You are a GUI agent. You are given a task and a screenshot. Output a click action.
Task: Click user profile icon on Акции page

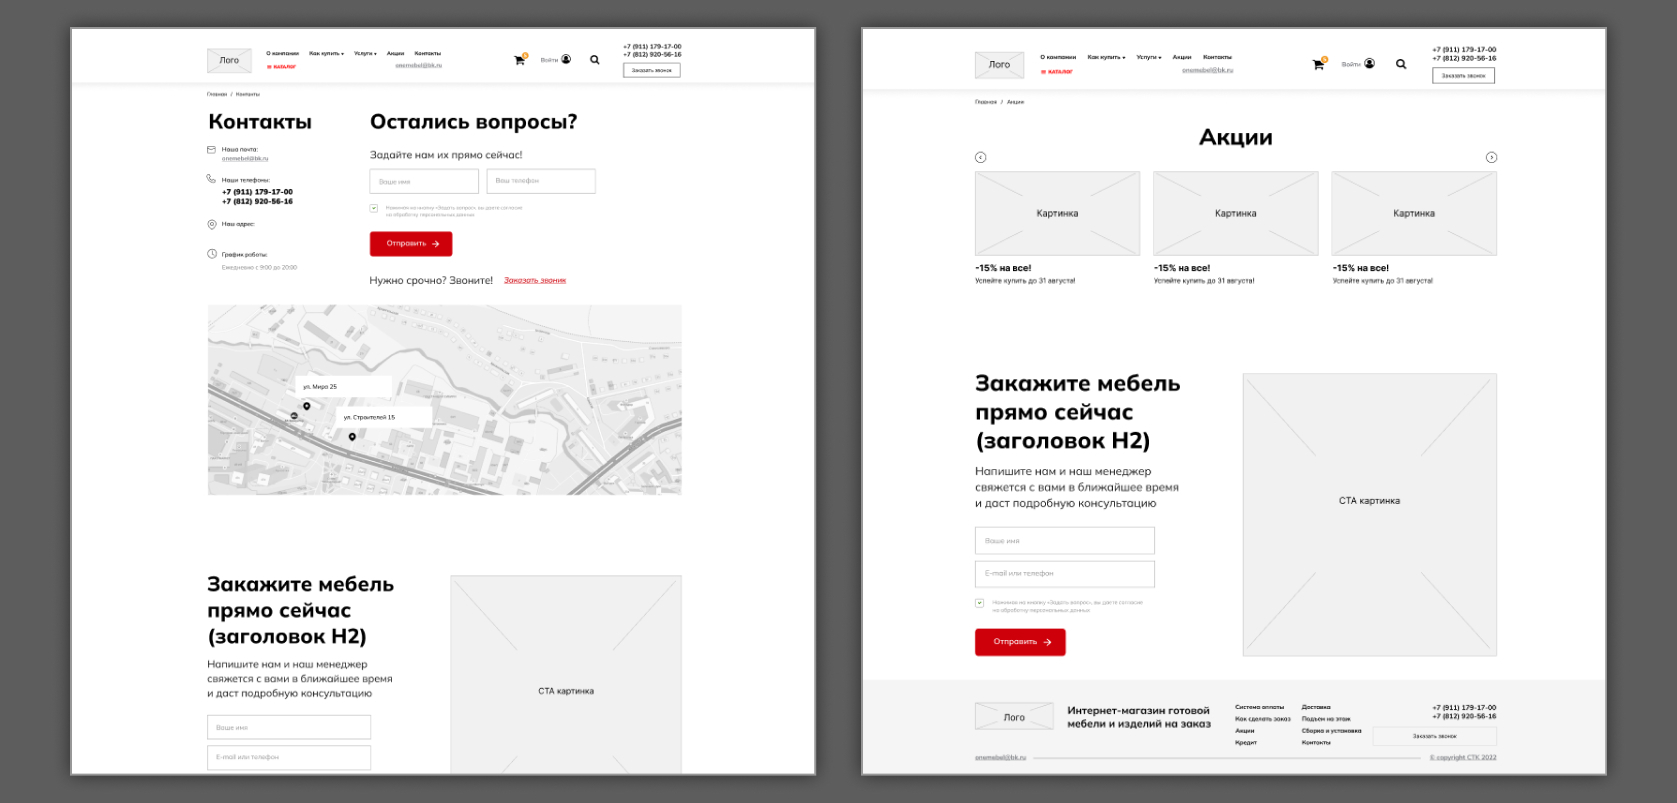(x=1369, y=64)
